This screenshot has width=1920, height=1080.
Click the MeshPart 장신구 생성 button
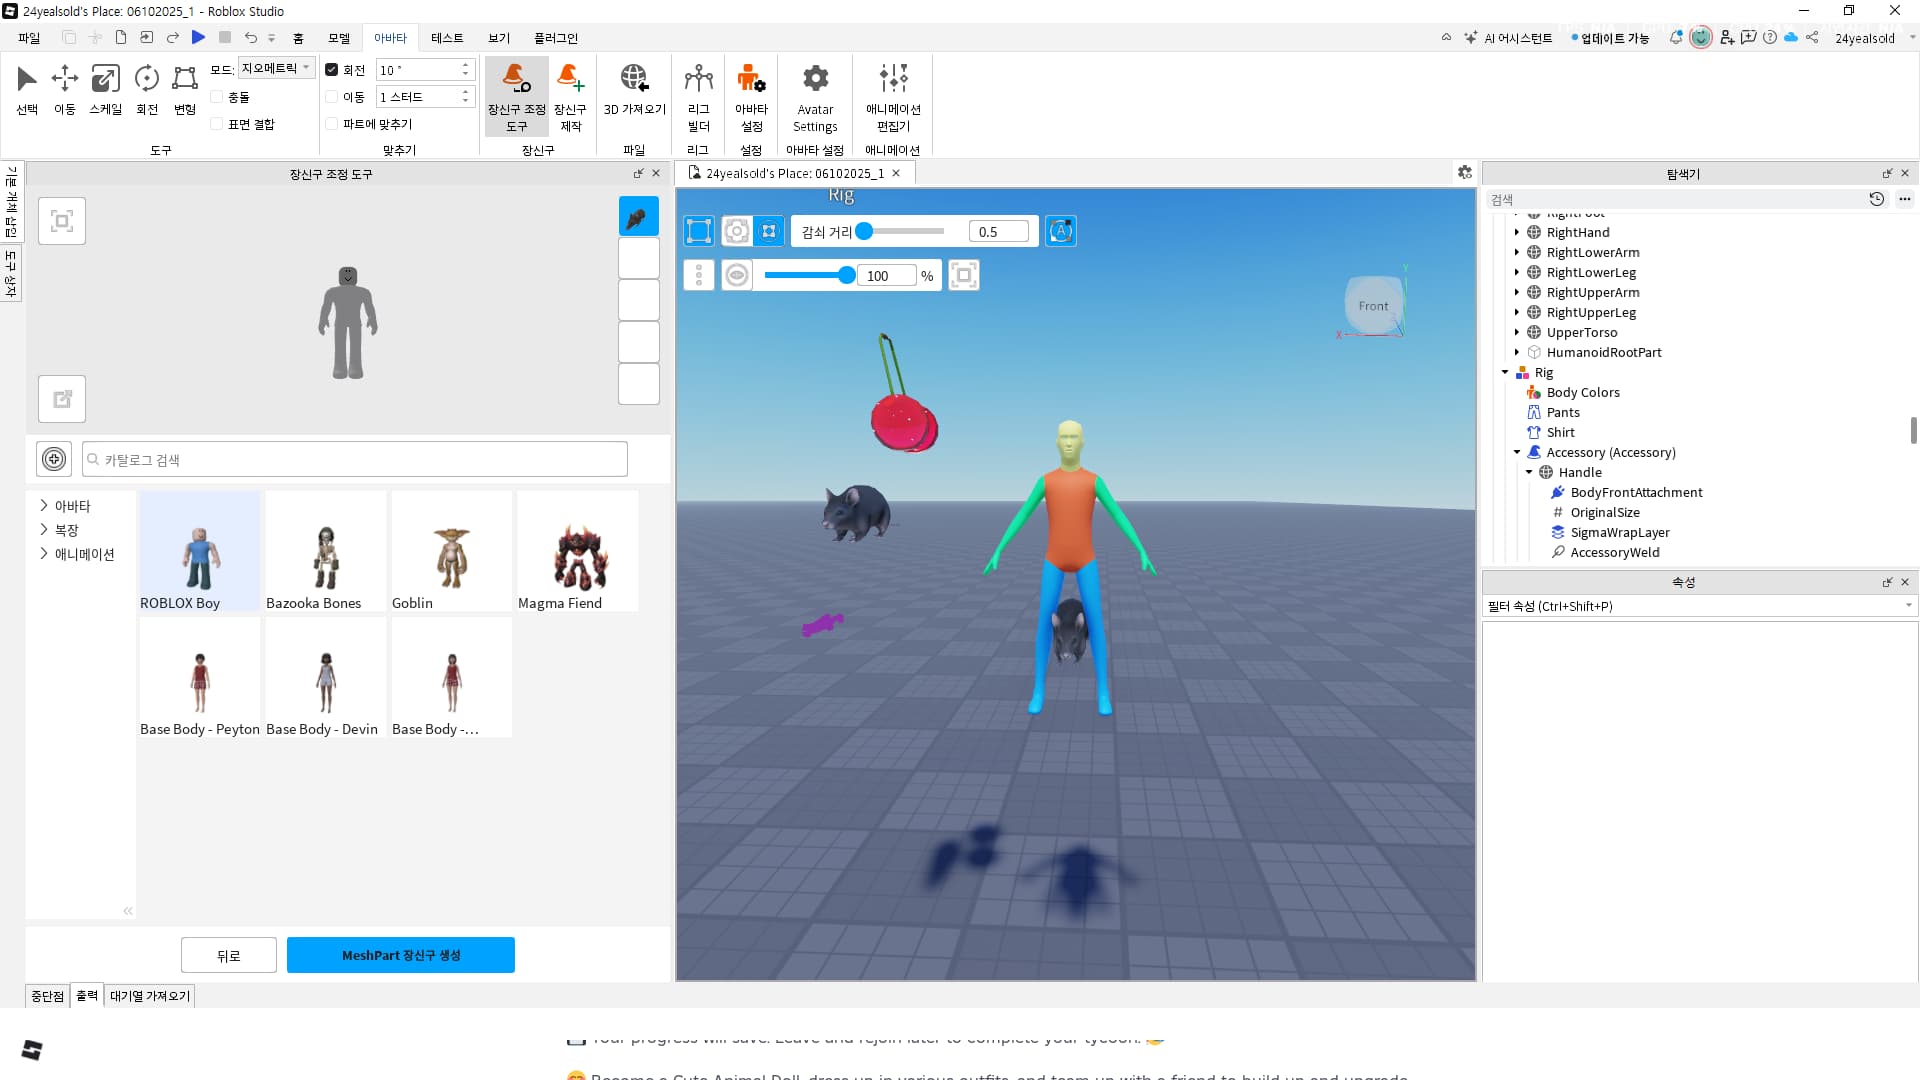[x=401, y=955]
